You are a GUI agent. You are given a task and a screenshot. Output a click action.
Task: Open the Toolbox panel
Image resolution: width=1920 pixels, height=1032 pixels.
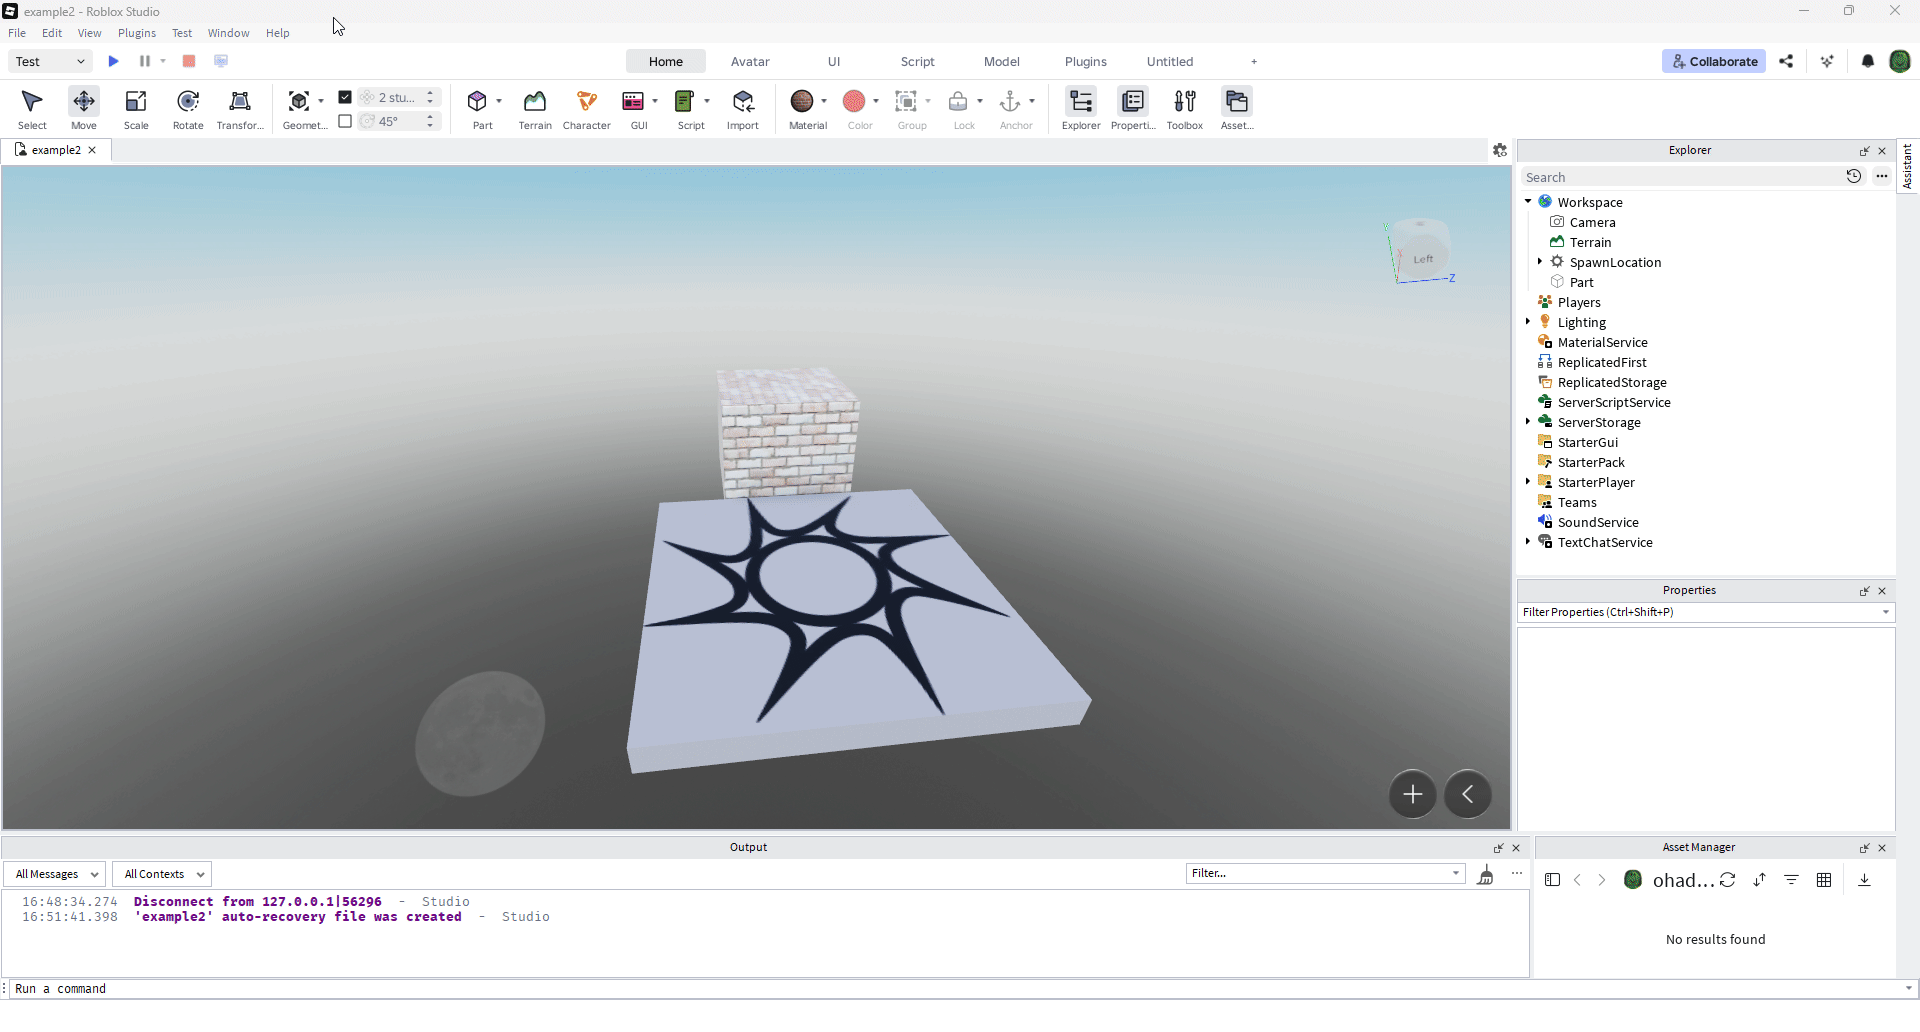tap(1185, 108)
